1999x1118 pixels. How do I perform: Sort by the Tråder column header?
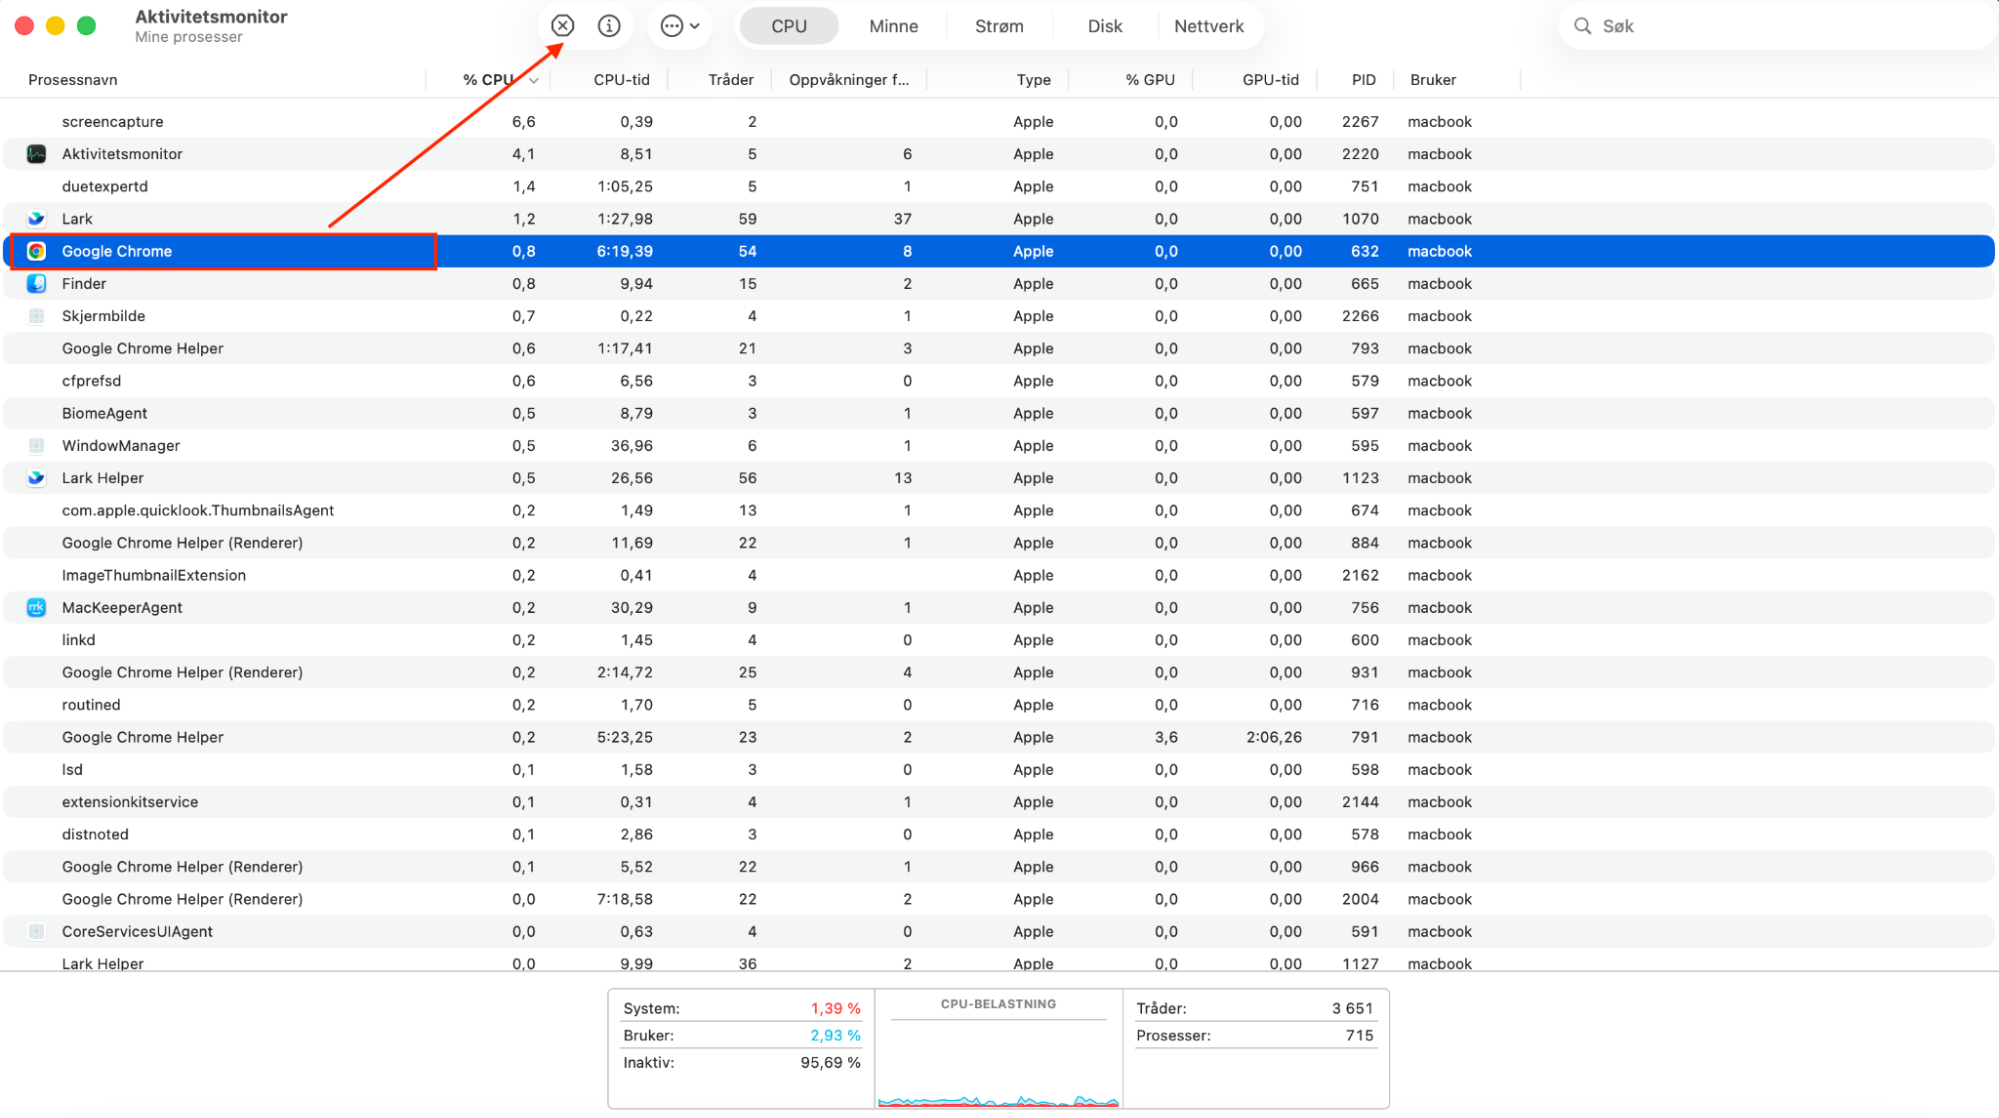click(731, 80)
